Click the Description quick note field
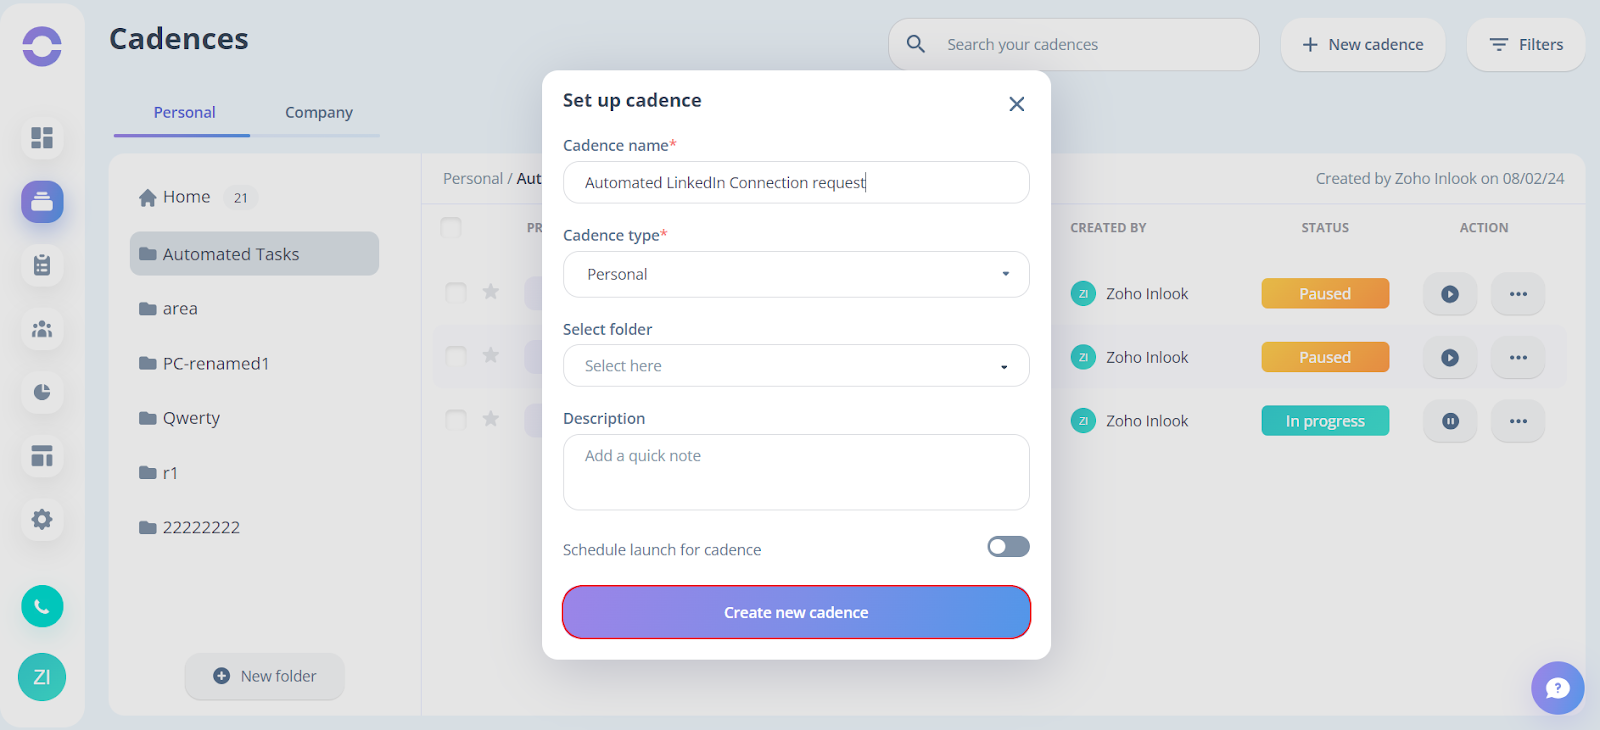Viewport: 1600px width, 730px height. (796, 472)
